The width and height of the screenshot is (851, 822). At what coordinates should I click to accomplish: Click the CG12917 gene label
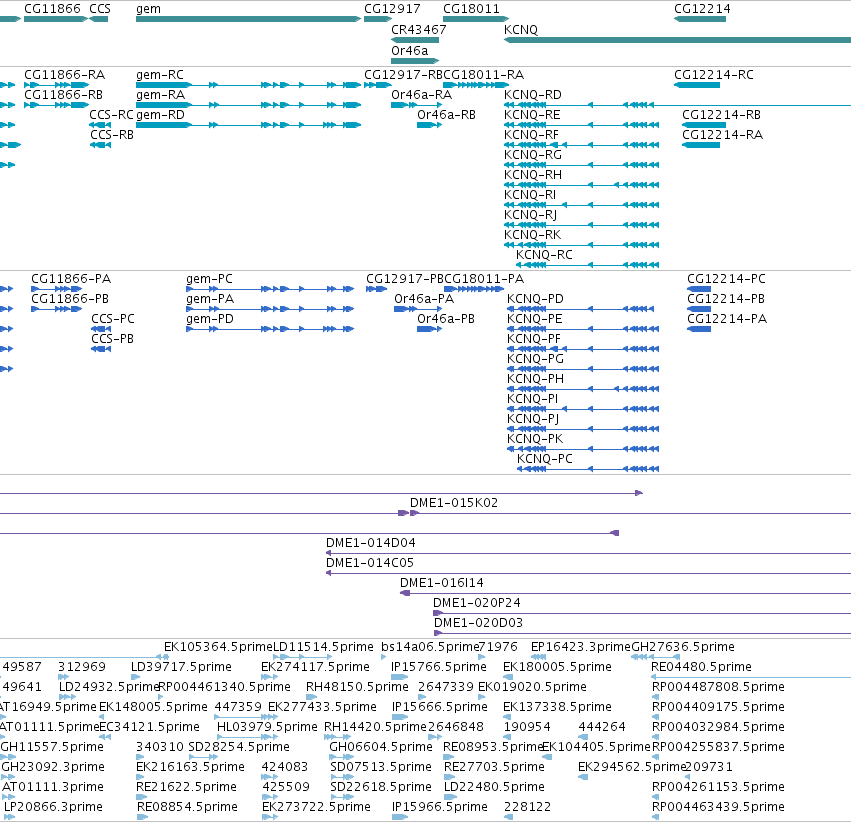pyautogui.click(x=392, y=9)
